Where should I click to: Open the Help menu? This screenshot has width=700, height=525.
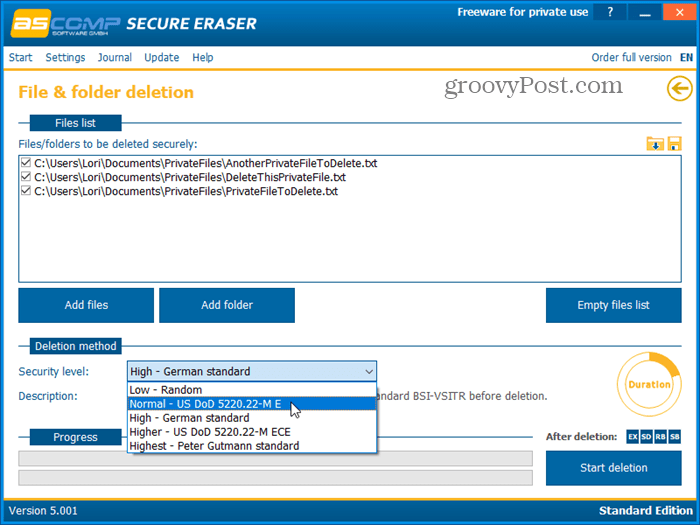(x=203, y=58)
